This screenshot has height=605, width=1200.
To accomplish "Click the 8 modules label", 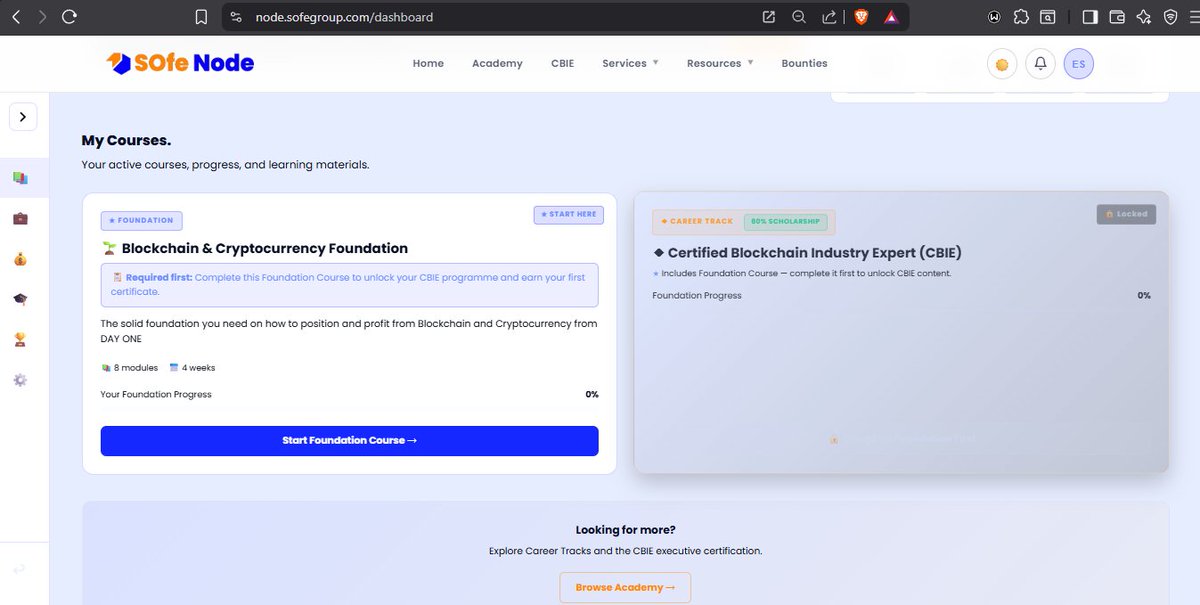I will pyautogui.click(x=130, y=368).
